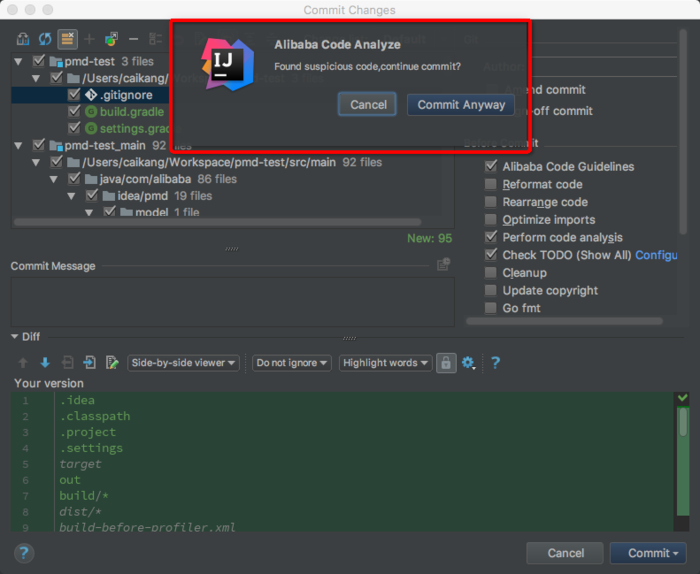Click the Commit Anyway button
700x574 pixels.
click(x=461, y=104)
